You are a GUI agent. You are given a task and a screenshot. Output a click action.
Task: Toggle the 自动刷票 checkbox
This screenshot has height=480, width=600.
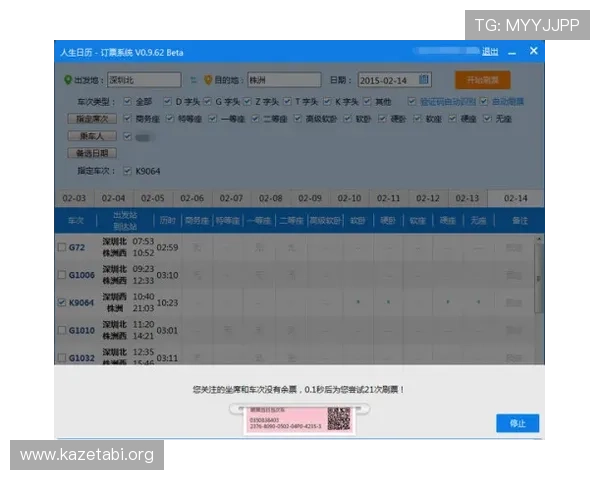pos(484,101)
